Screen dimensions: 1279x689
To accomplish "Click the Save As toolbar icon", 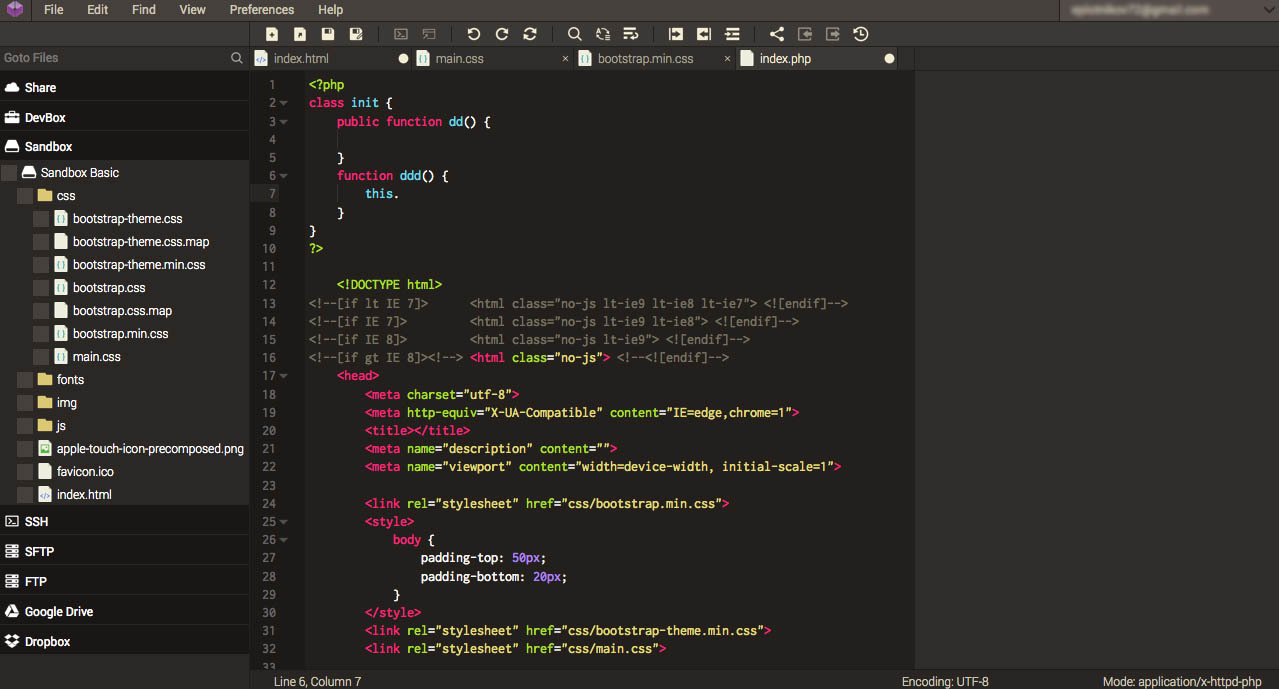I will coord(356,34).
